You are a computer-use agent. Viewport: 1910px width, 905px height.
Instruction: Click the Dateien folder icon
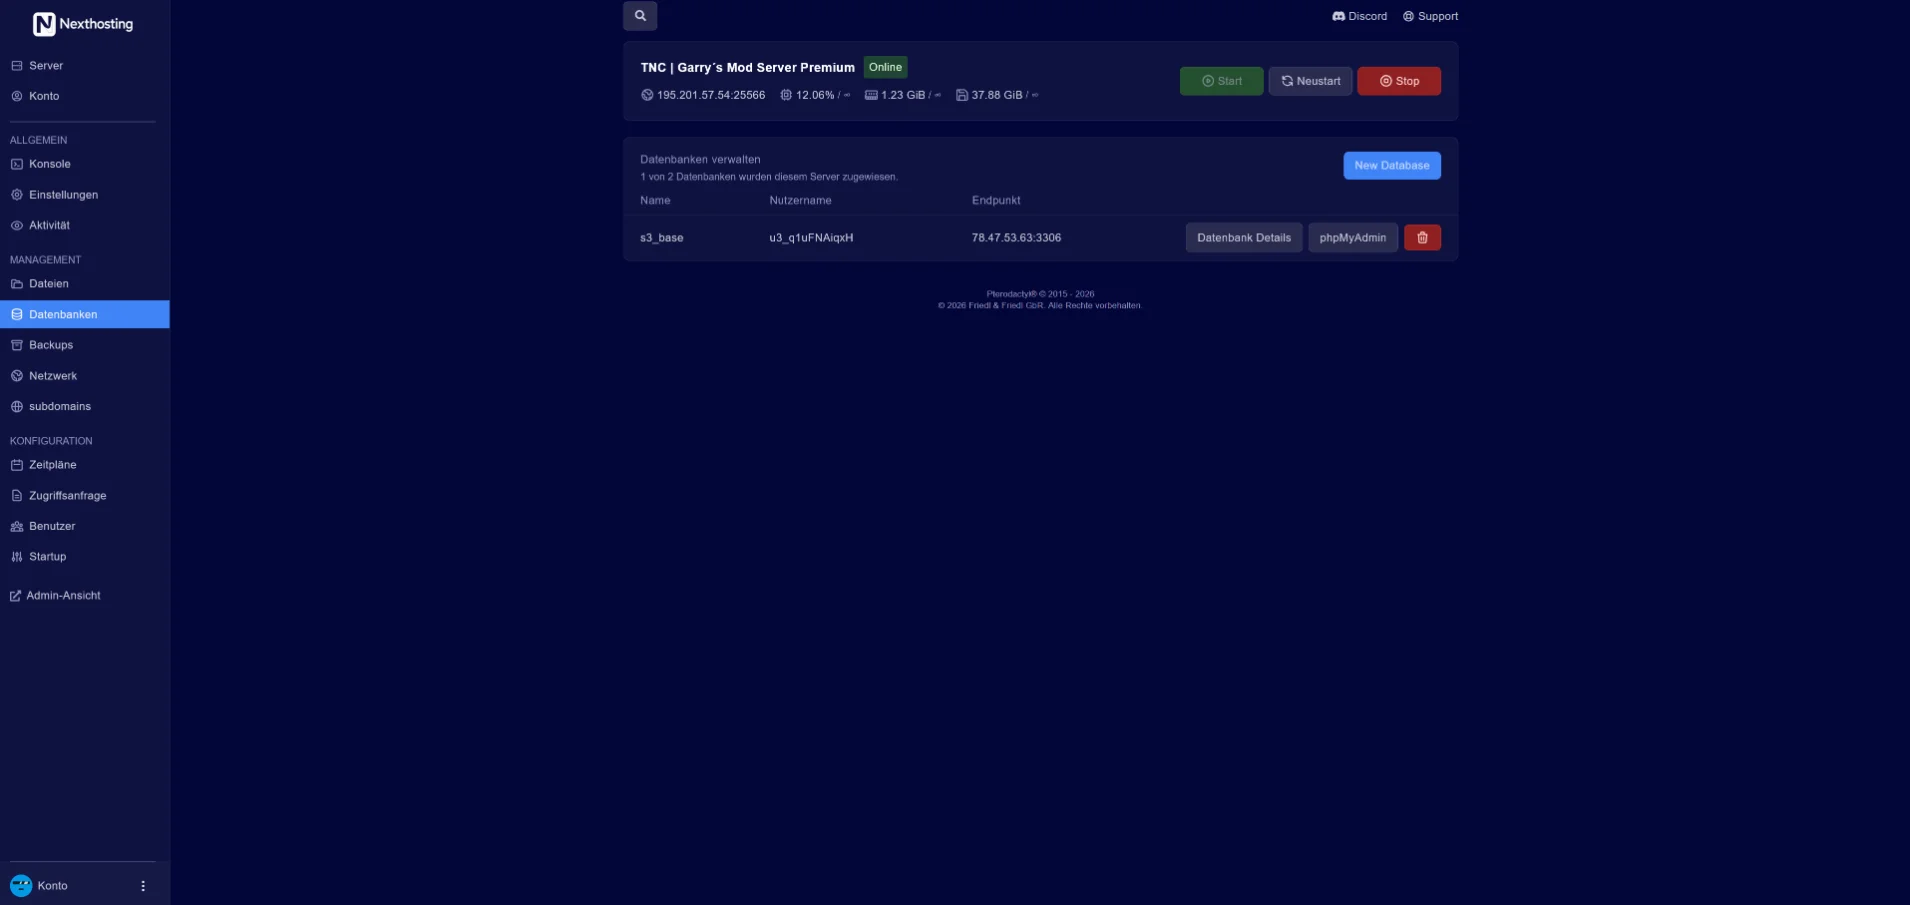pos(17,284)
